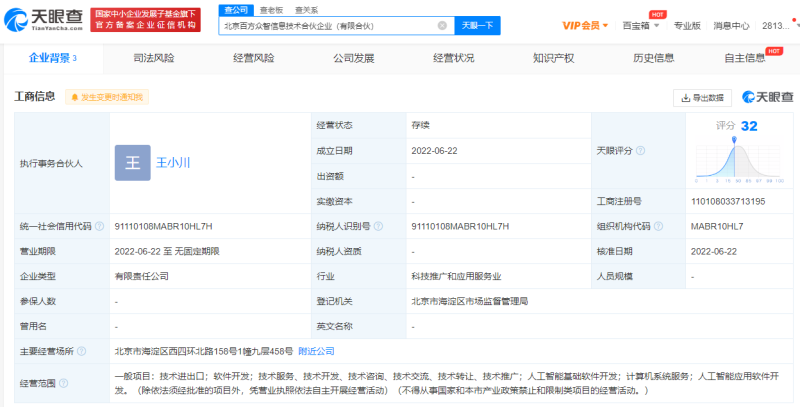The height and width of the screenshot is (407, 800).
Task: Click the help icon beside 统一社会信用代码
Action: 98,227
